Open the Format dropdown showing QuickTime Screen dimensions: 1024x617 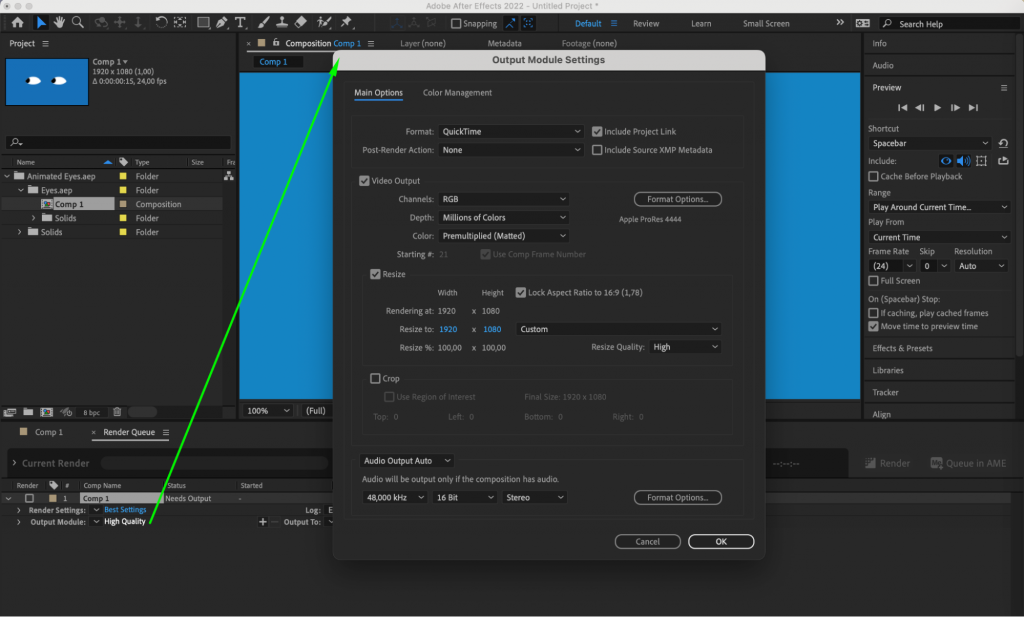click(511, 130)
